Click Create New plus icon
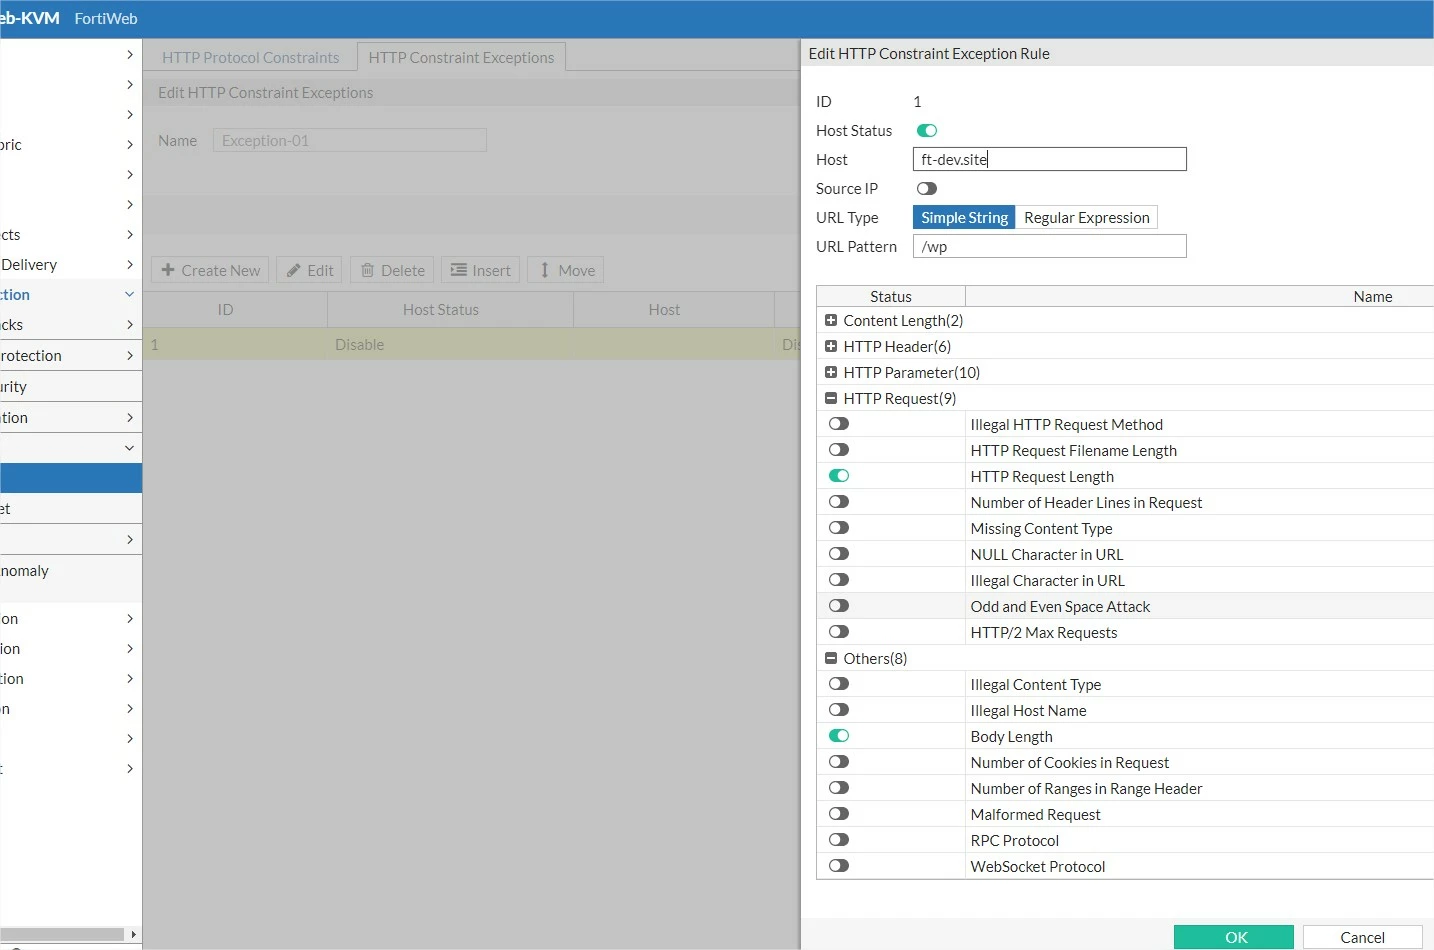Image resolution: width=1434 pixels, height=950 pixels. [x=168, y=270]
